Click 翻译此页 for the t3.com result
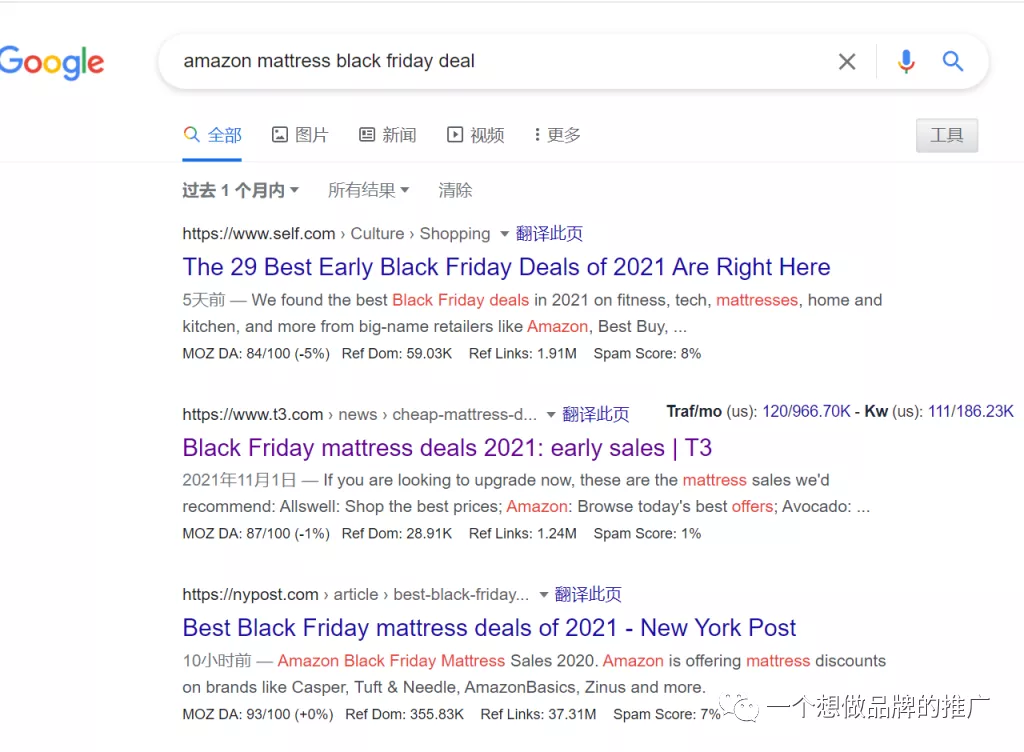The width and height of the screenshot is (1024, 752). tap(596, 415)
